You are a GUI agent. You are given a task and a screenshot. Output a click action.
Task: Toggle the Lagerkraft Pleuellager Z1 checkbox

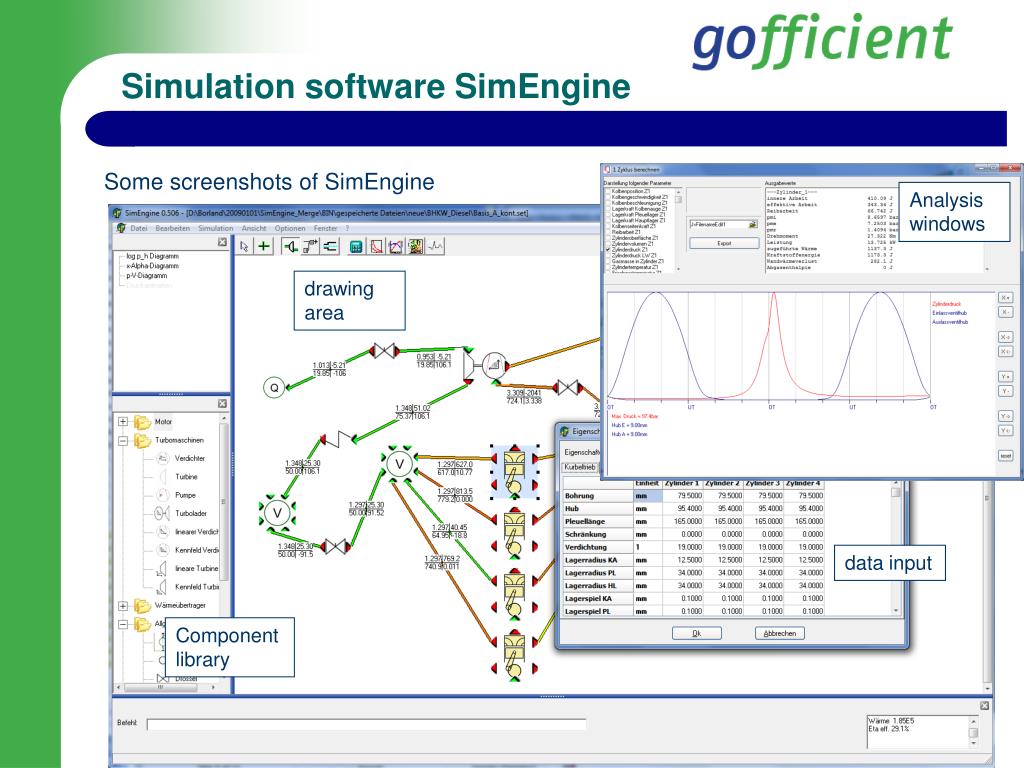click(608, 215)
